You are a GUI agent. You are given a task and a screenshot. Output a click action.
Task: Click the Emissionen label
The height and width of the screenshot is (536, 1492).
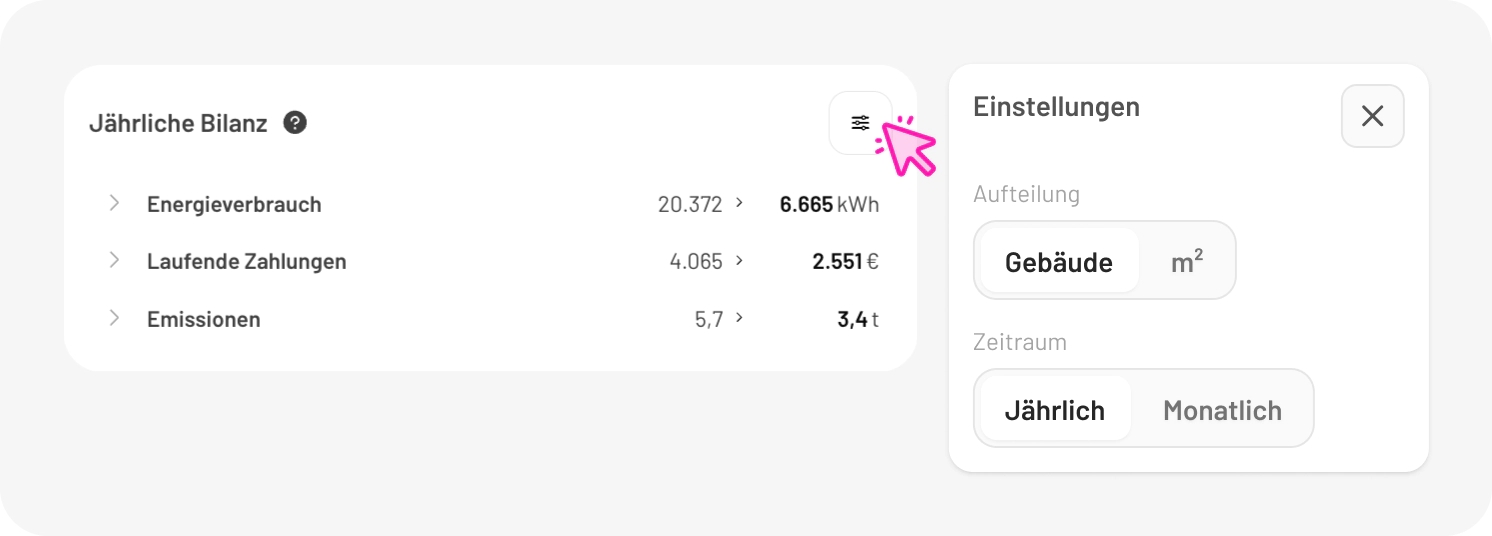point(203,320)
